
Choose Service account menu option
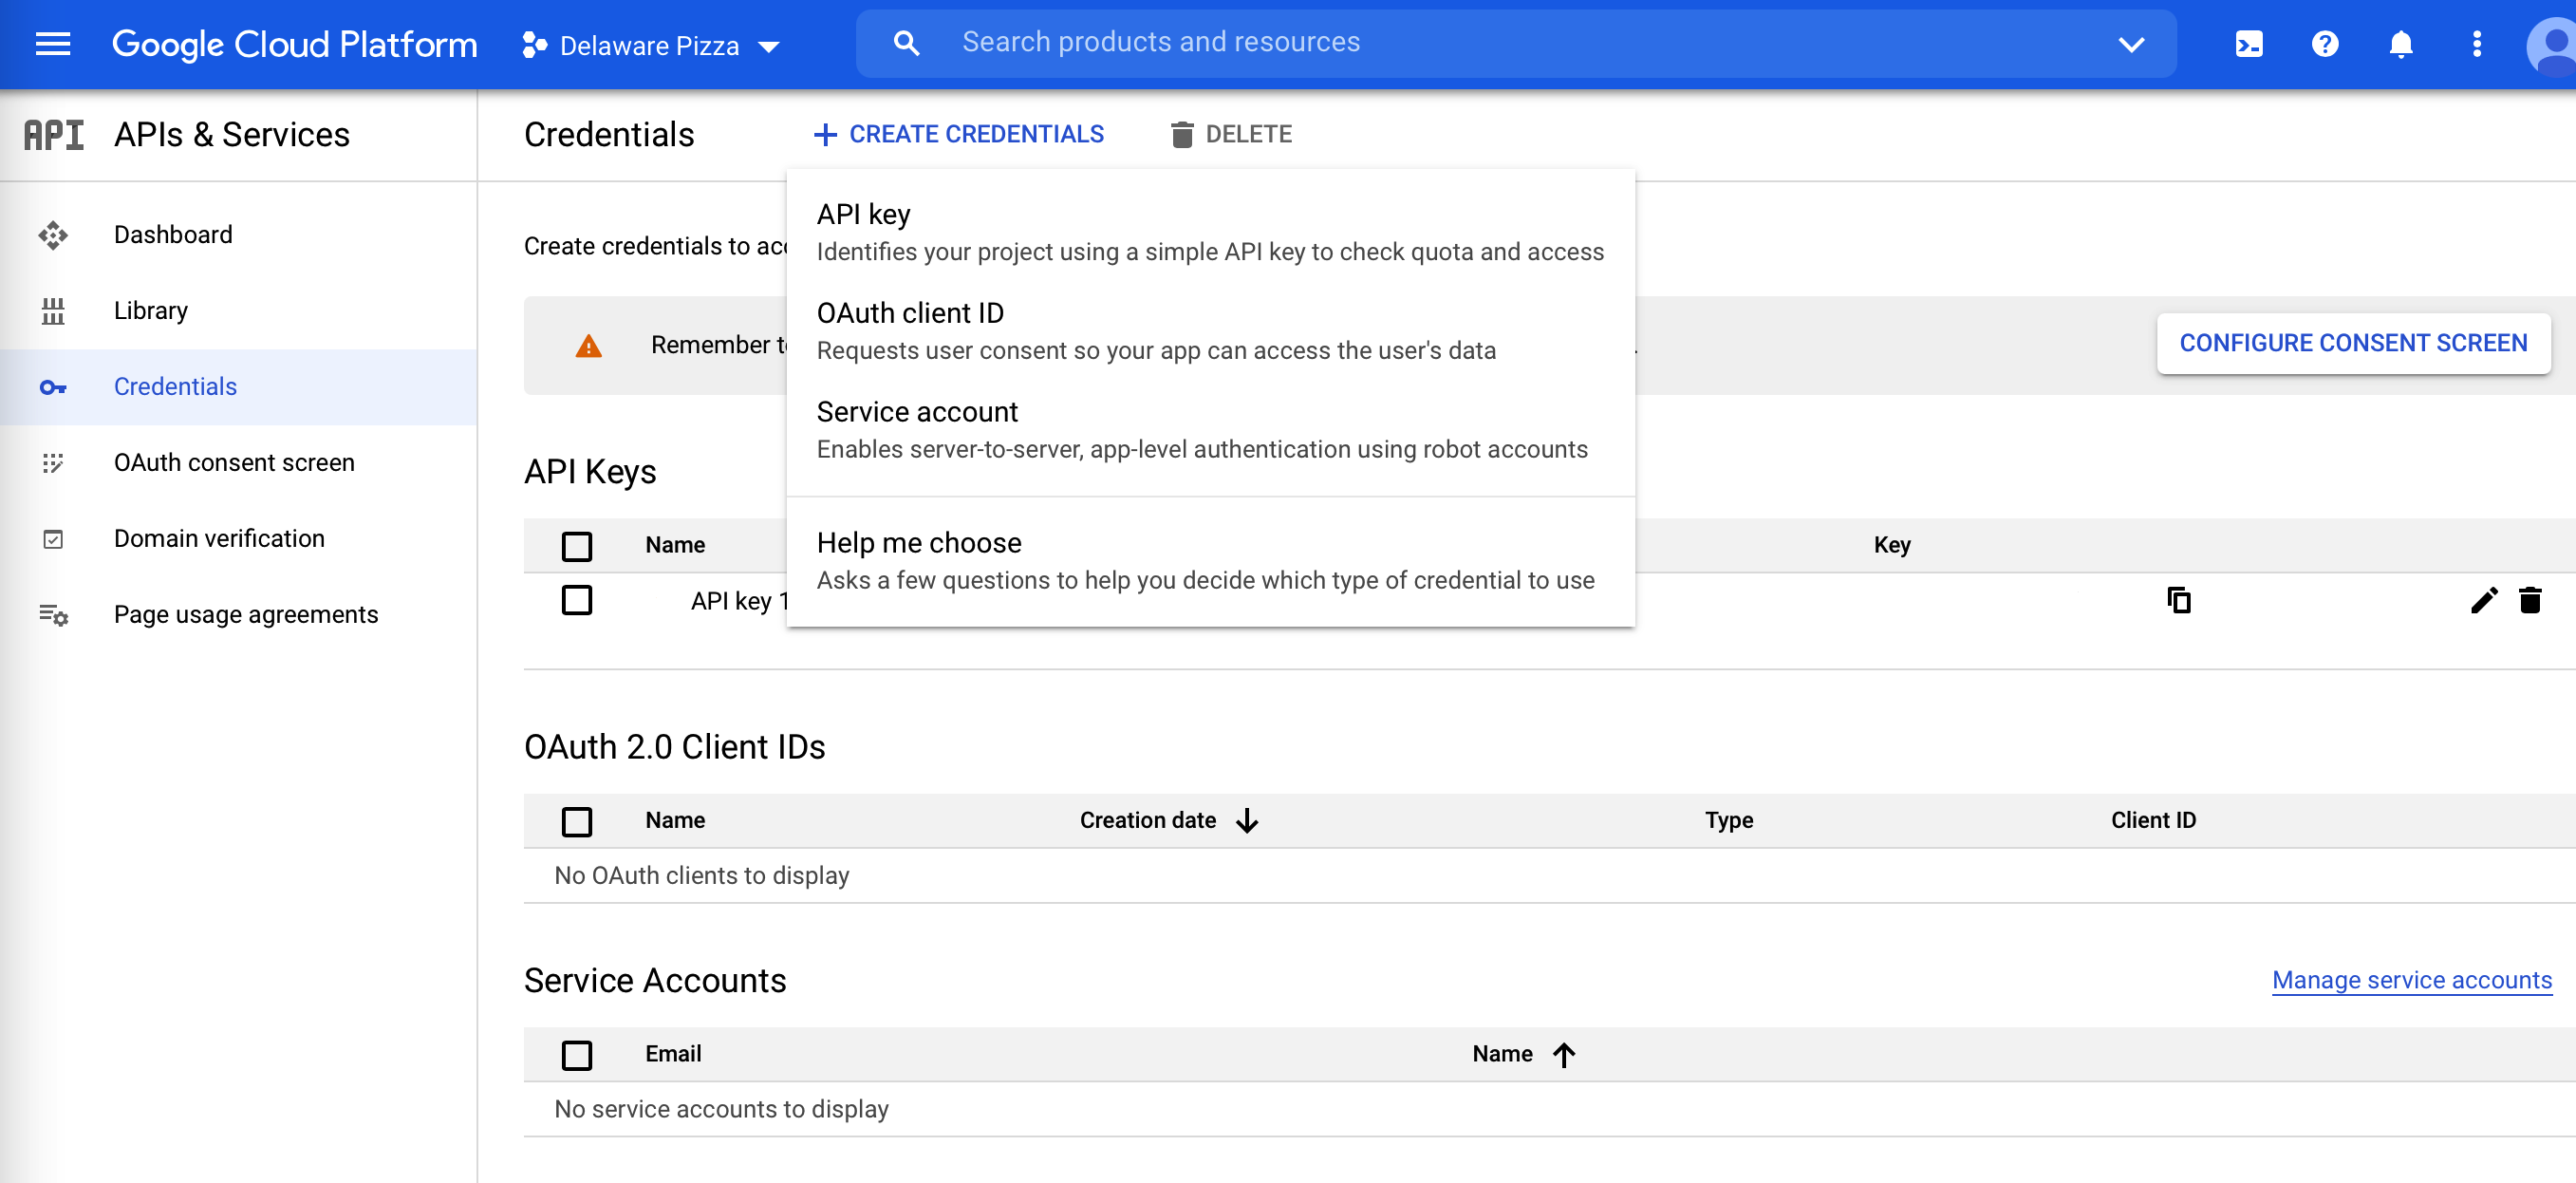coord(1211,431)
